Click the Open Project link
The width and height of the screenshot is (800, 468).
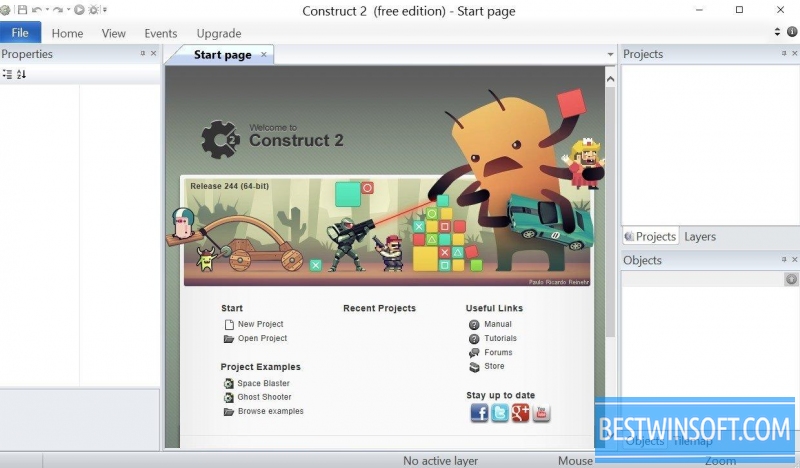click(x=262, y=338)
